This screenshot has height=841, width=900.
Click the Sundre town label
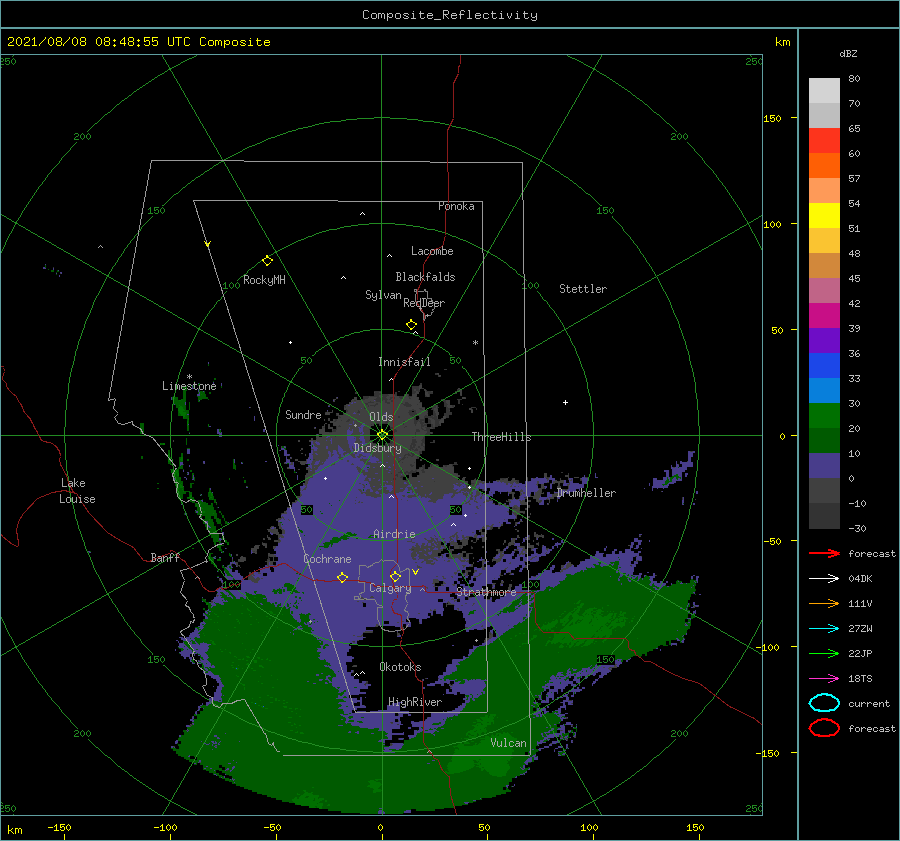(x=303, y=414)
